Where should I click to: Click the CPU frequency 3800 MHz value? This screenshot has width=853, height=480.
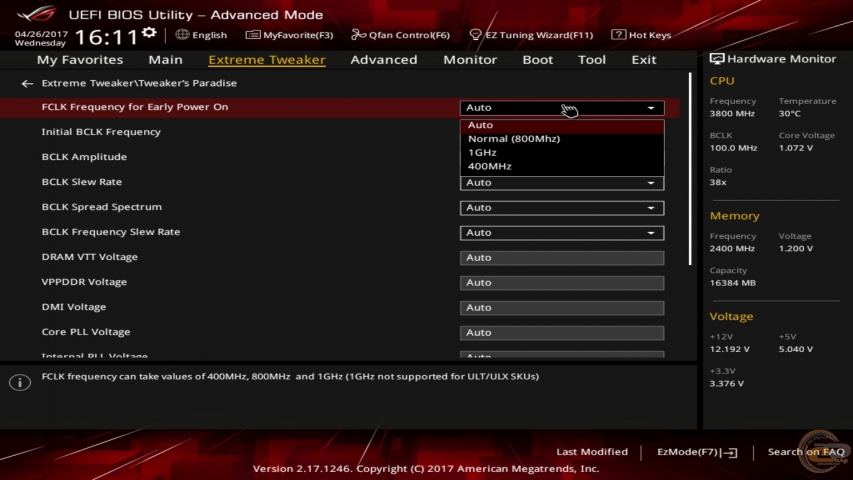tap(732, 114)
